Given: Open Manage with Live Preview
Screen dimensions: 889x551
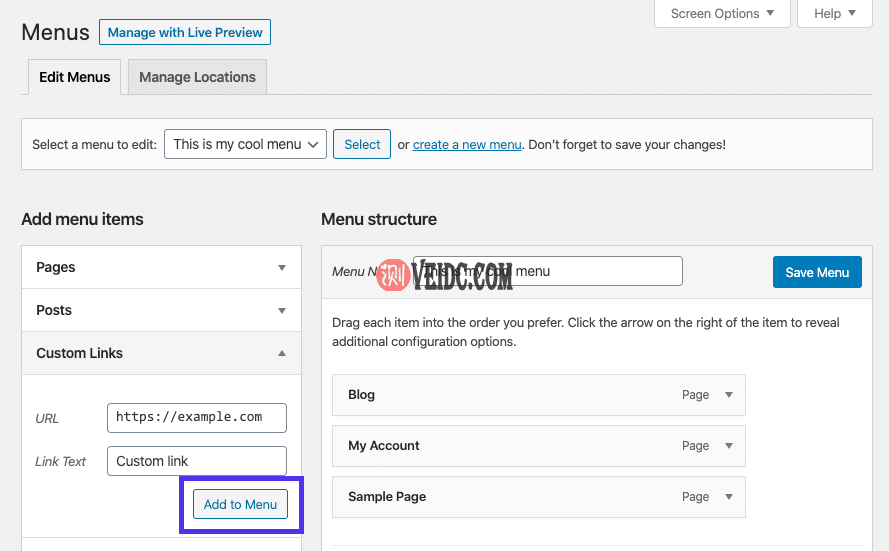Looking at the screenshot, I should point(185,32).
